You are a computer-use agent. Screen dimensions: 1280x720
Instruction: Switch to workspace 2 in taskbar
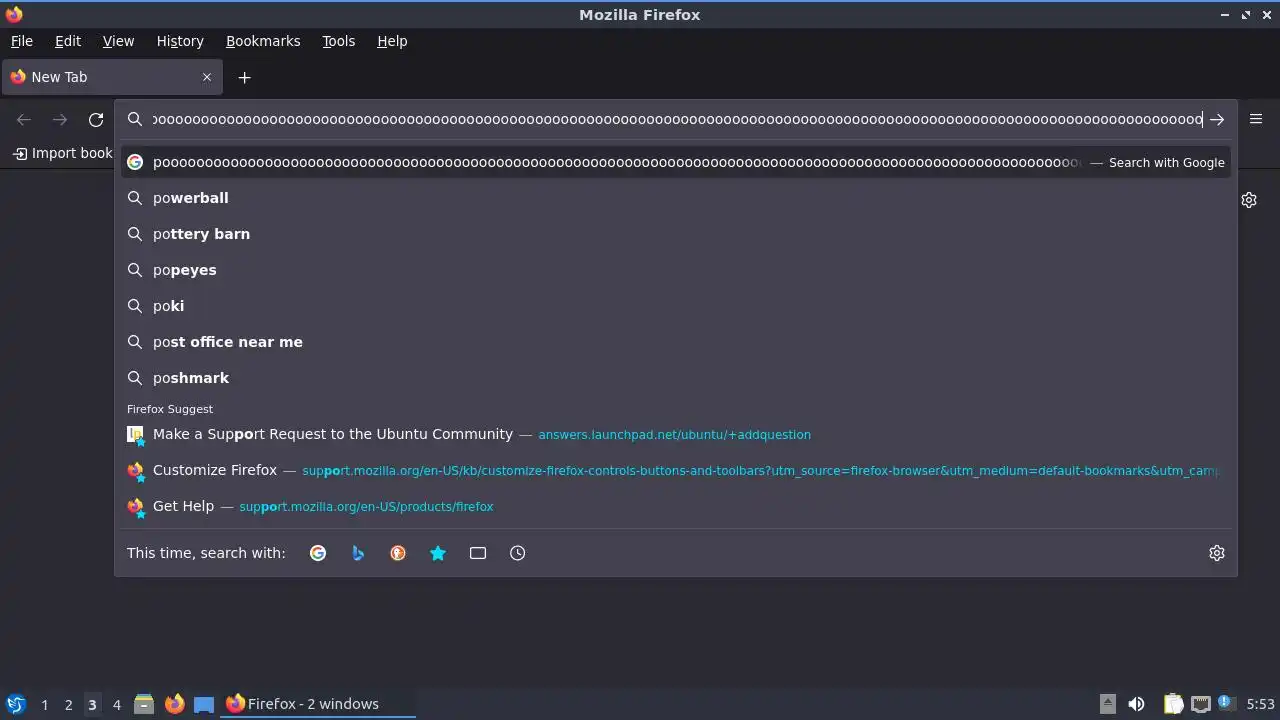point(68,704)
